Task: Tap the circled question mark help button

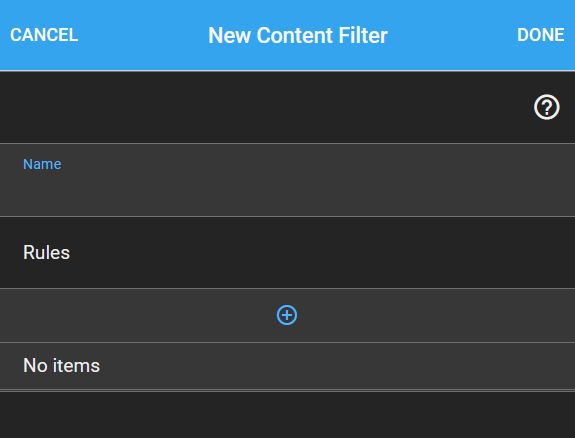Action: tap(546, 107)
